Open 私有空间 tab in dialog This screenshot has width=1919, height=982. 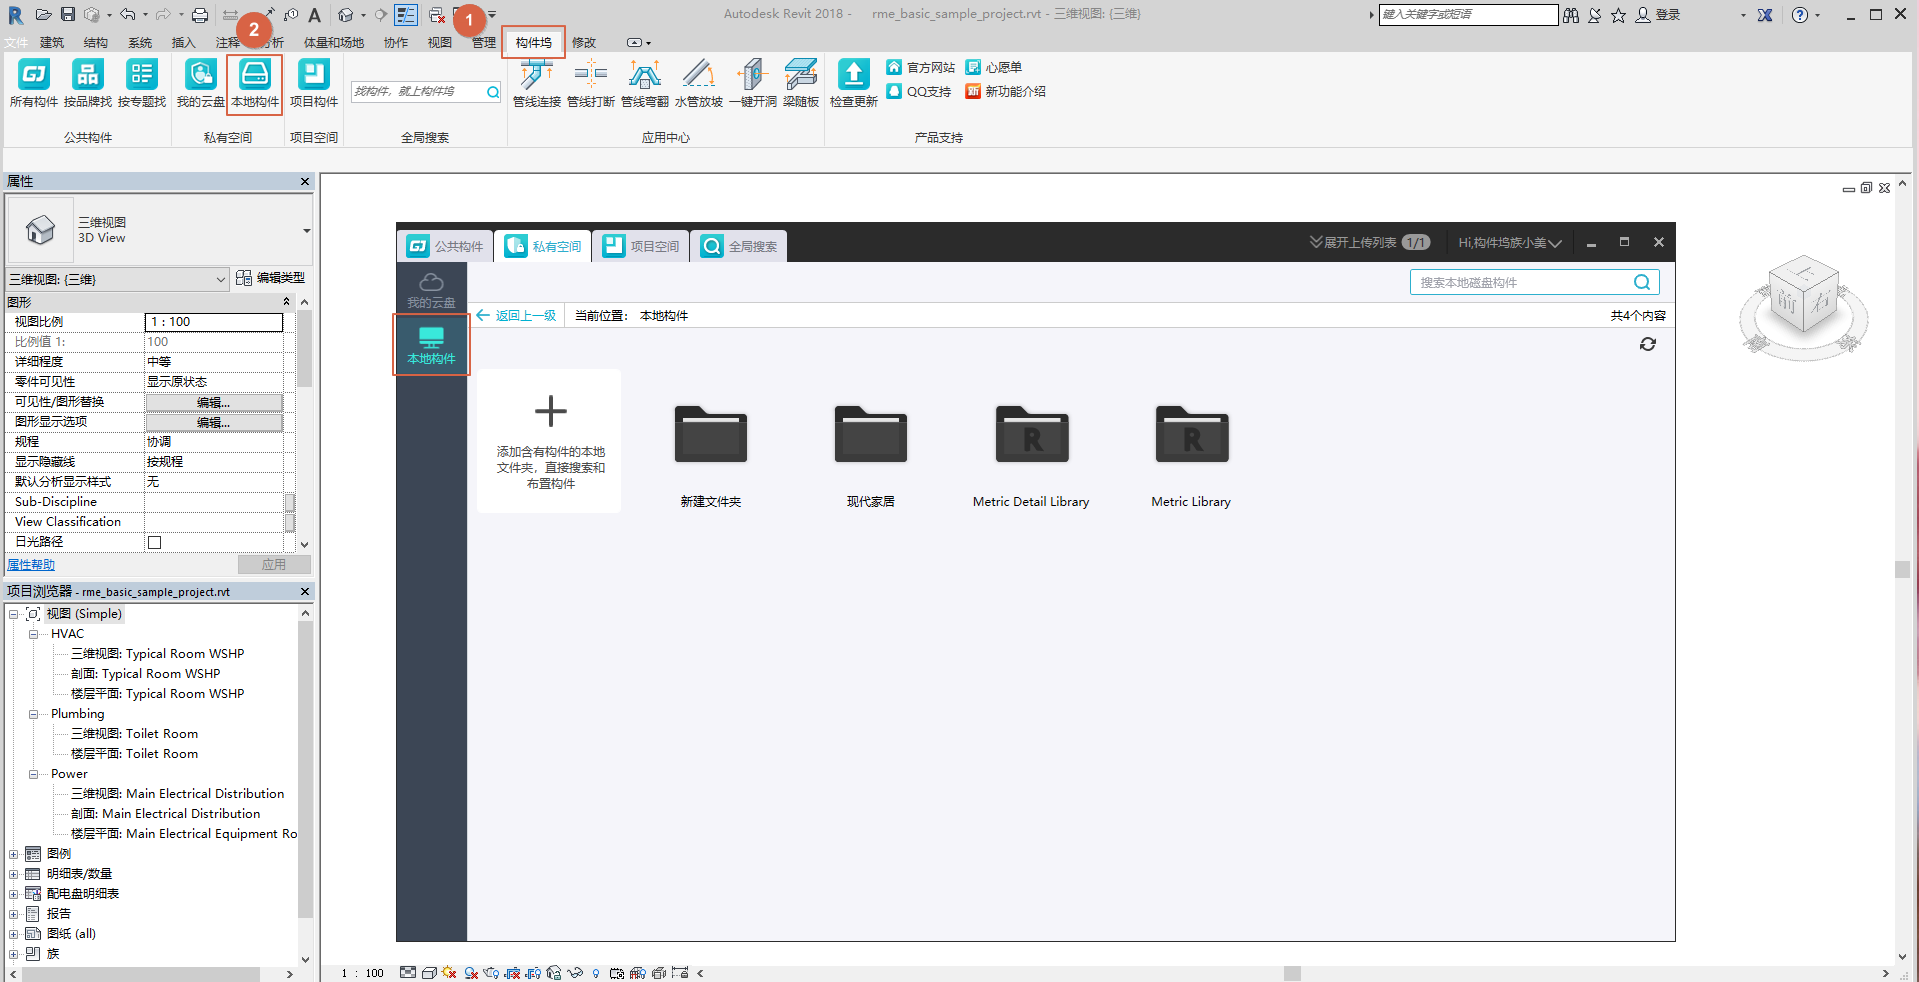pyautogui.click(x=543, y=246)
